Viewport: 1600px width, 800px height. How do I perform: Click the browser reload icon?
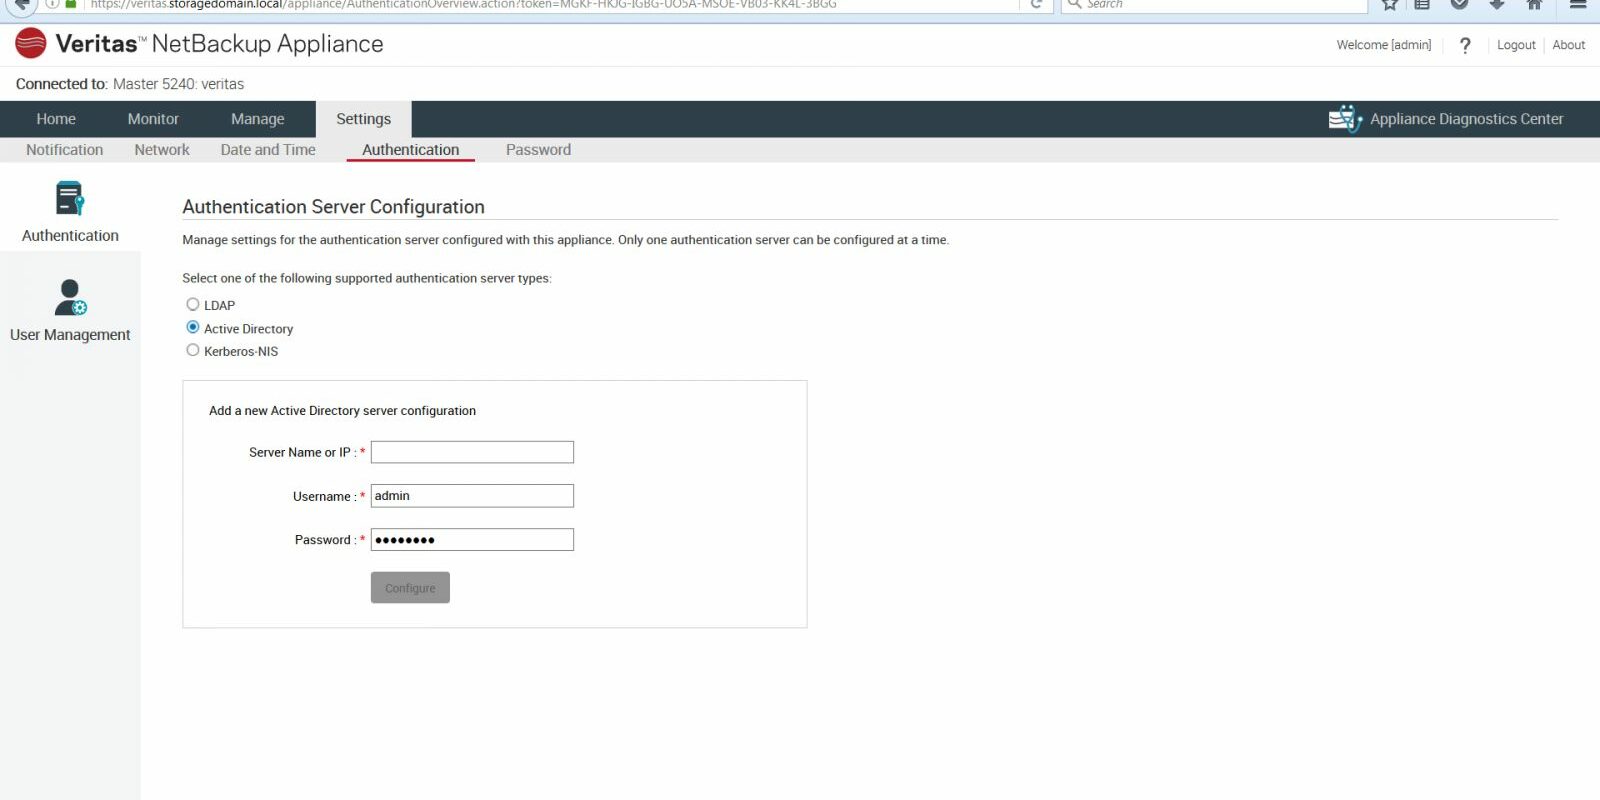pyautogui.click(x=1037, y=4)
